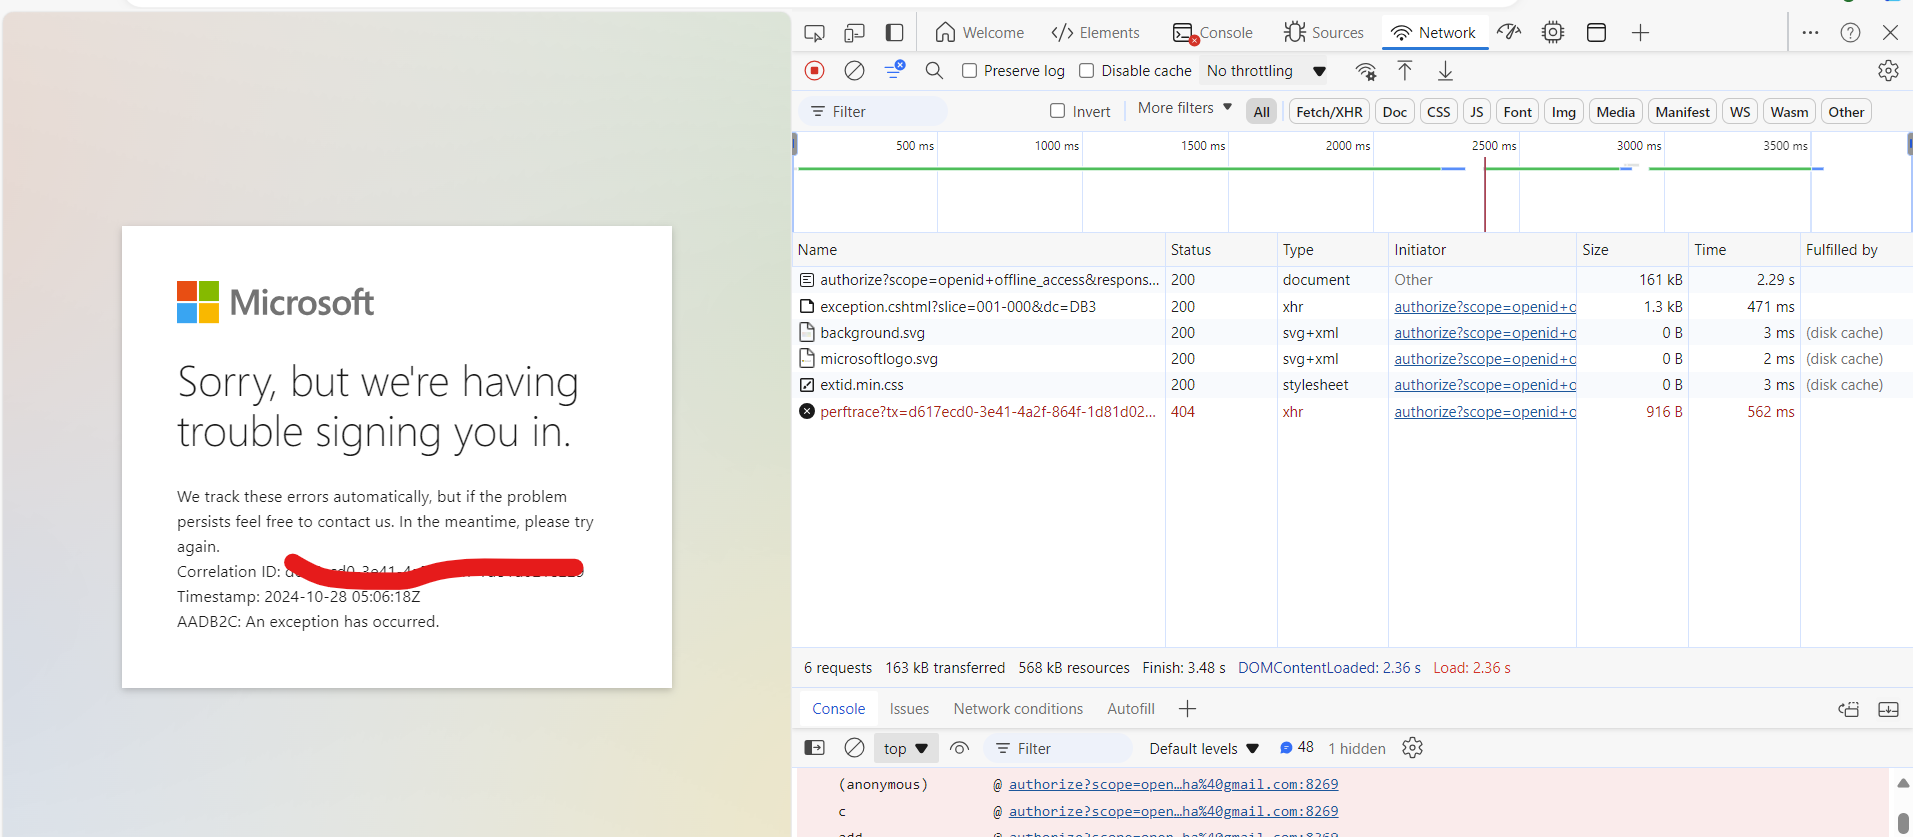Filter requests by Doc type
The image size is (1913, 837).
tap(1395, 112)
